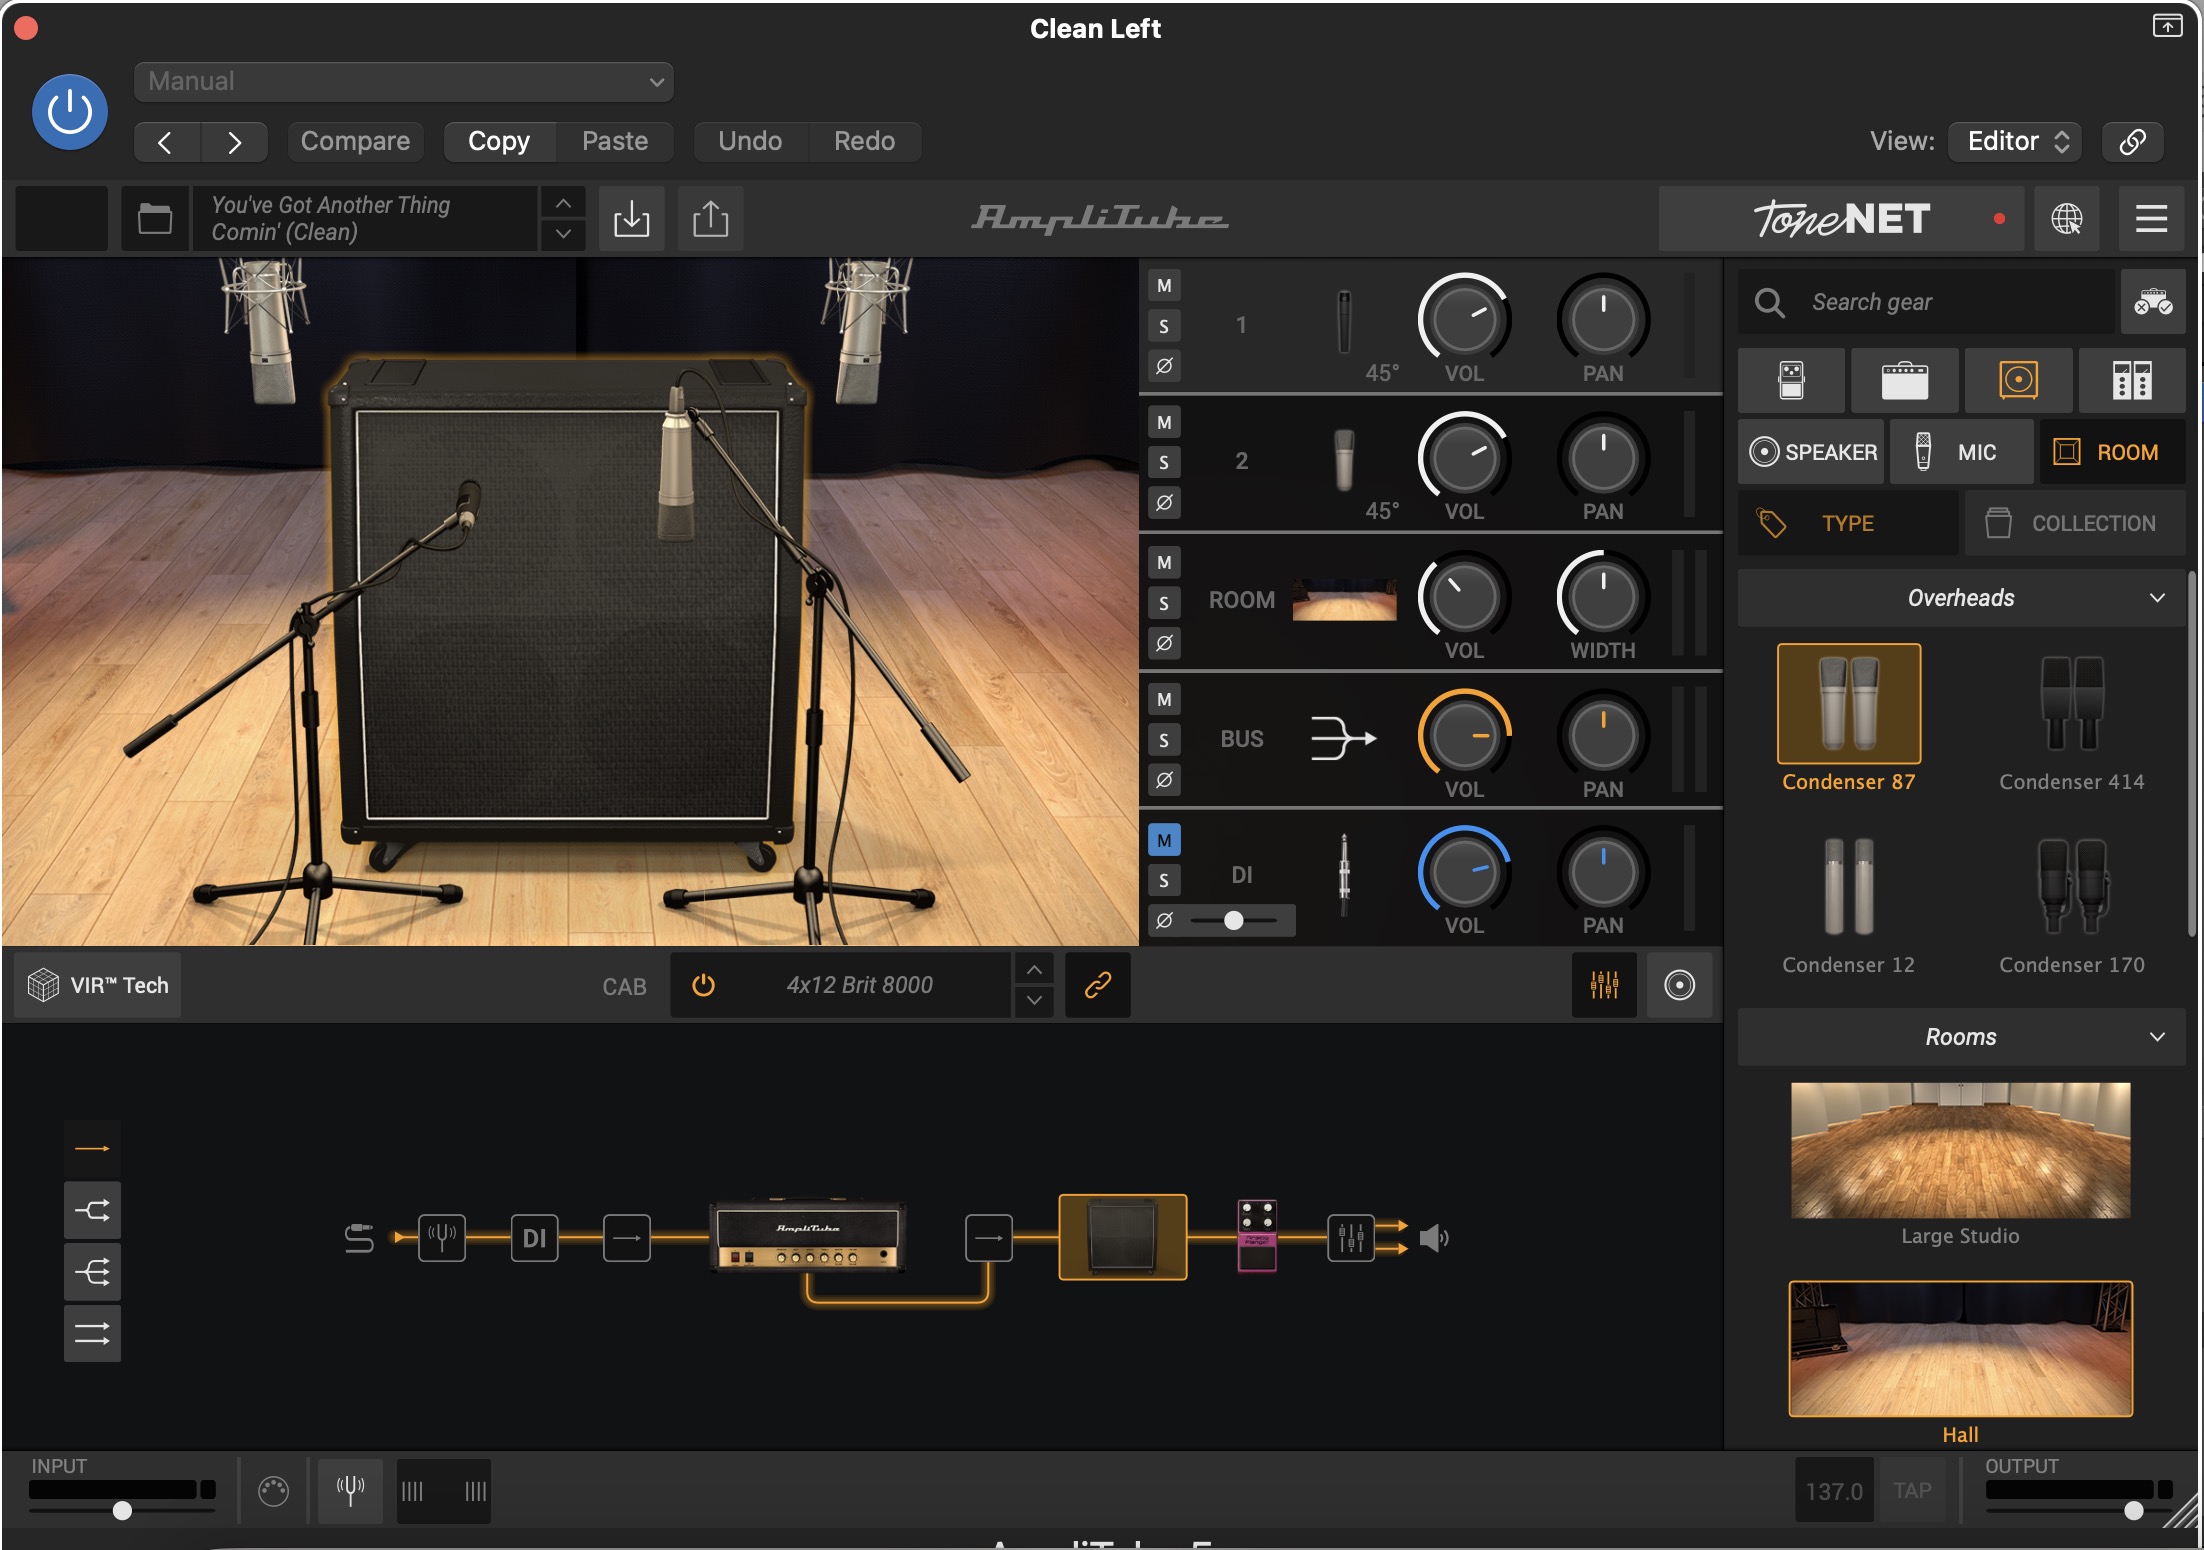Select the Large Studio room thumbnail
Viewport: 2204px width, 1550px height.
(x=1960, y=1150)
